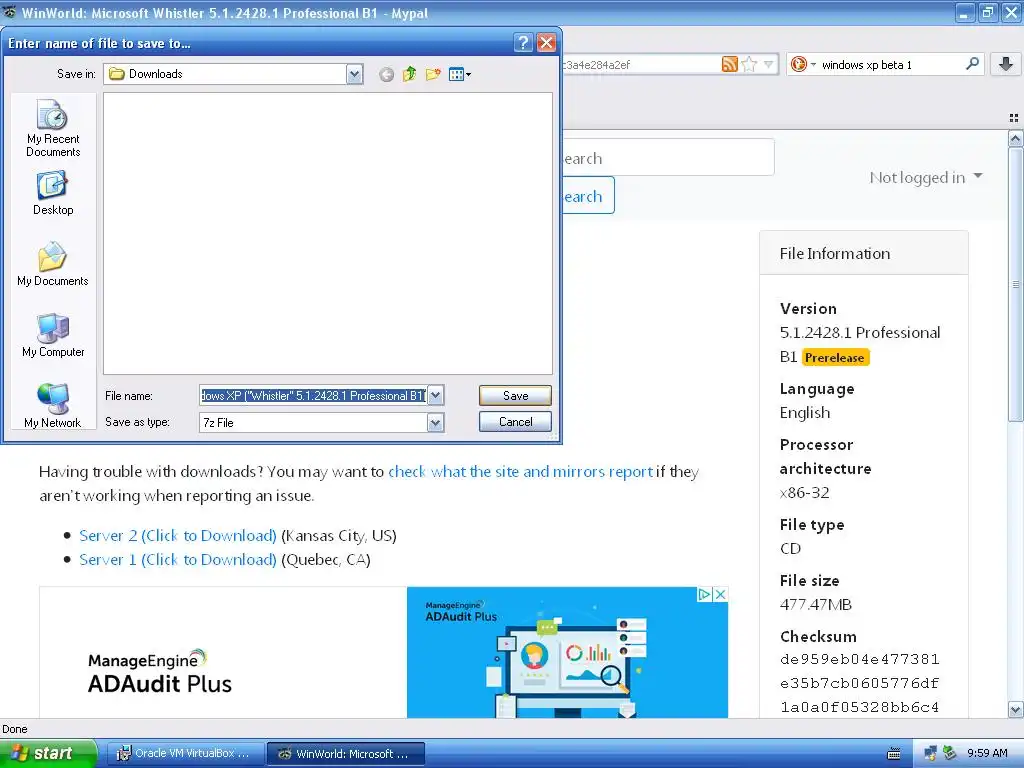
Task: Click the File name text field
Action: coord(313,396)
